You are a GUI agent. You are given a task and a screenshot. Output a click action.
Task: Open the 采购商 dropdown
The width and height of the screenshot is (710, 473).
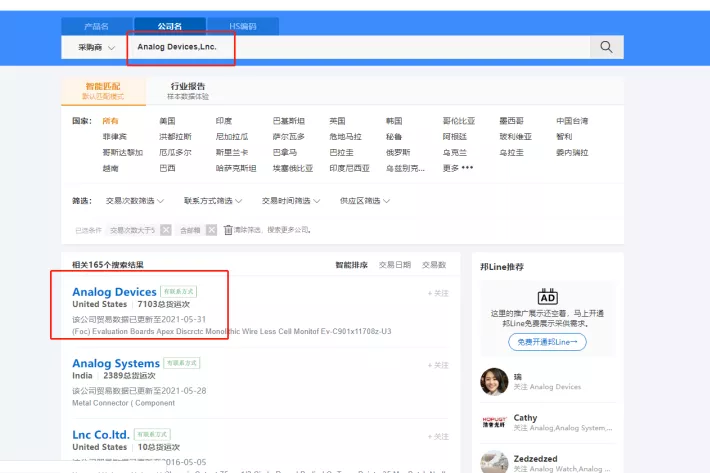pos(96,47)
